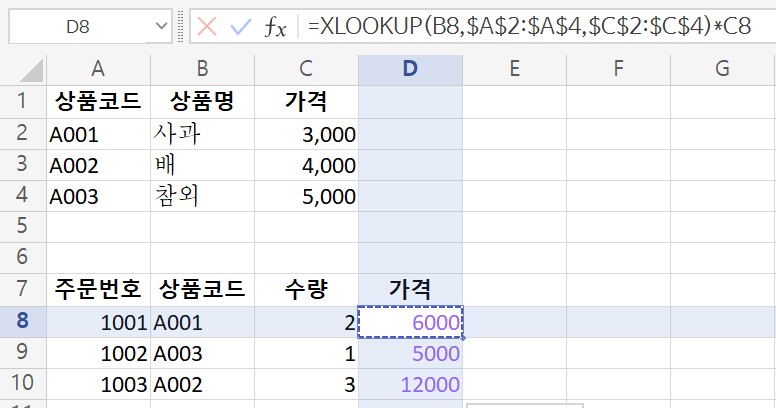Click order number 1001 cell
The image size is (776, 408).
point(98,322)
